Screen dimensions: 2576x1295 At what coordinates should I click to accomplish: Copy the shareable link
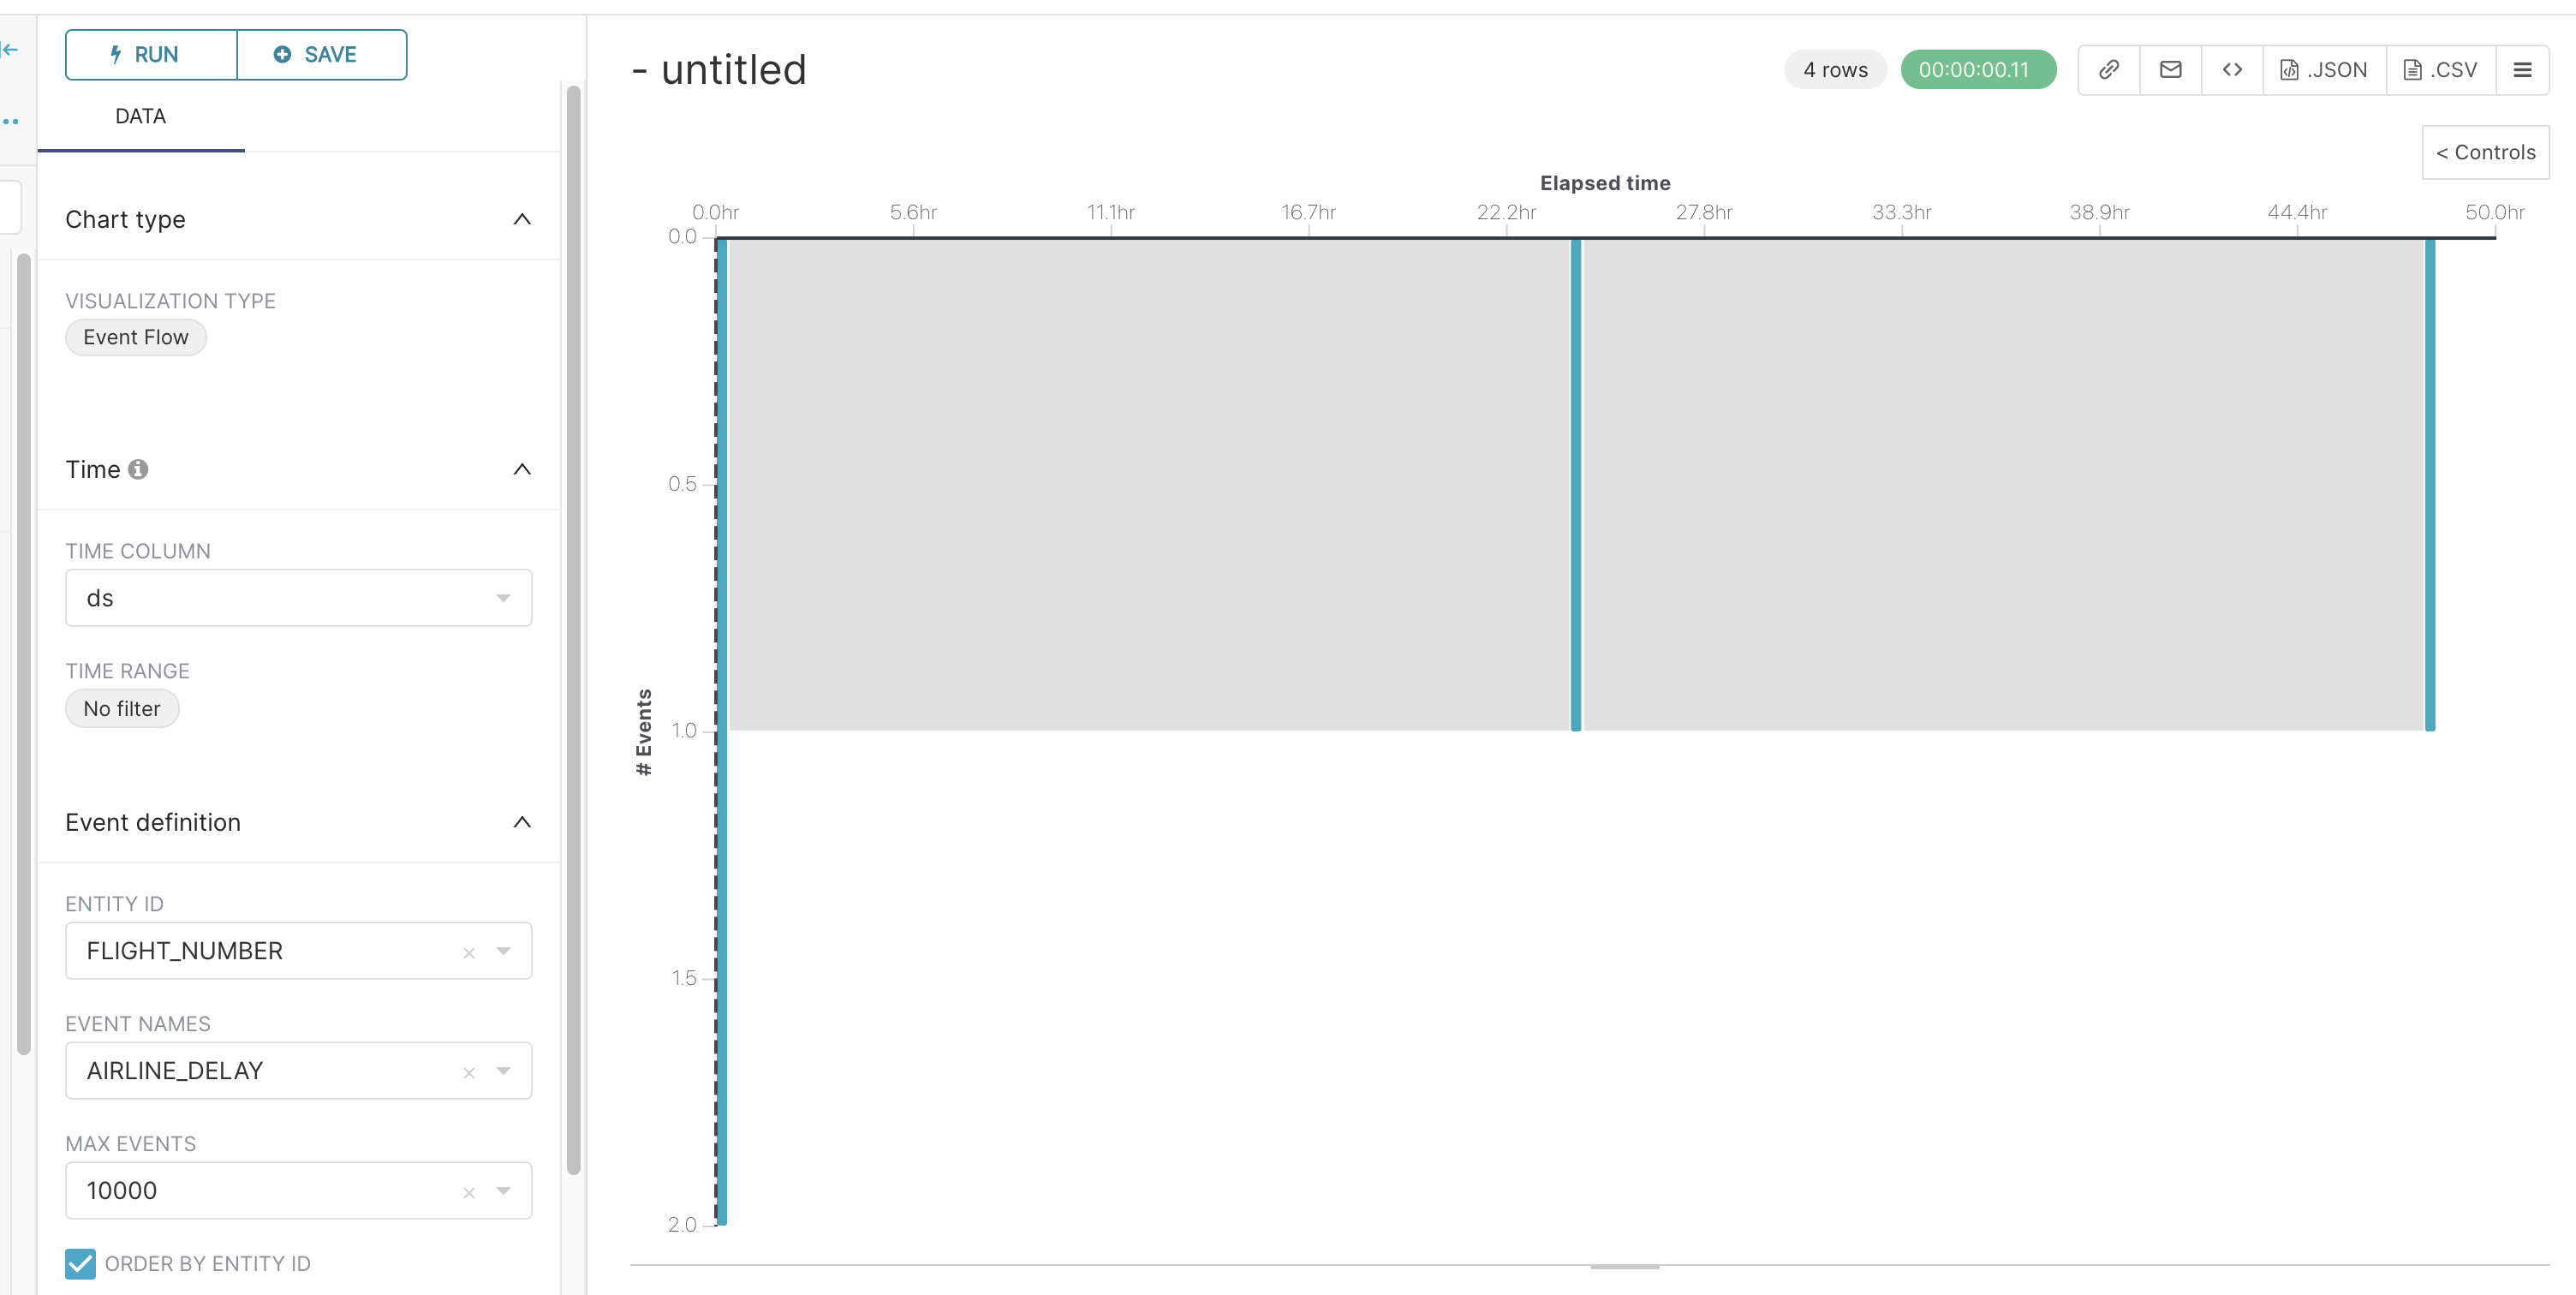click(2109, 69)
